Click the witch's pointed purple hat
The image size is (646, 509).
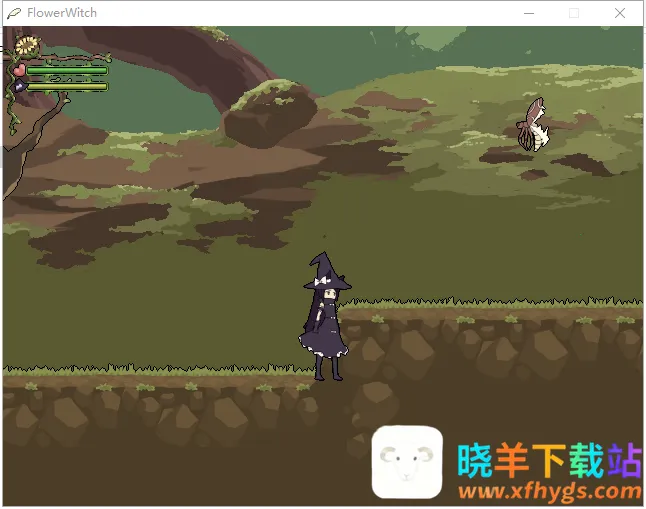click(325, 270)
